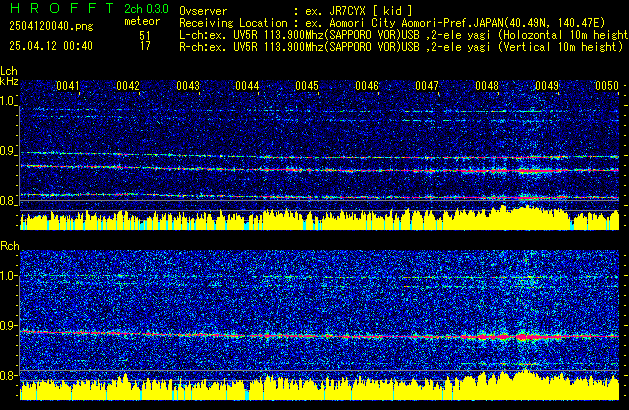
Task: Select the R-ch receiver description line
Action: point(401,47)
